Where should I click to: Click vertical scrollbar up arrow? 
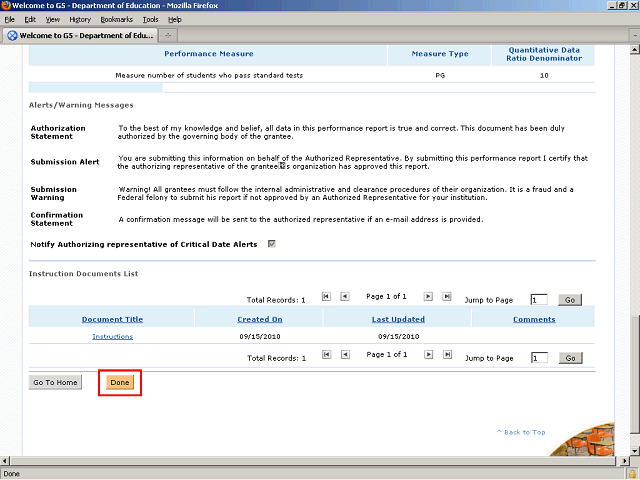(635, 50)
